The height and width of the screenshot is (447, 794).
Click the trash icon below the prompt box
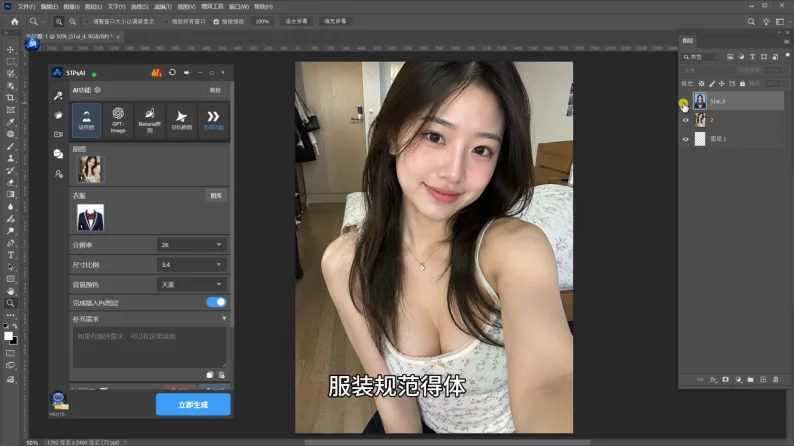(x=222, y=375)
